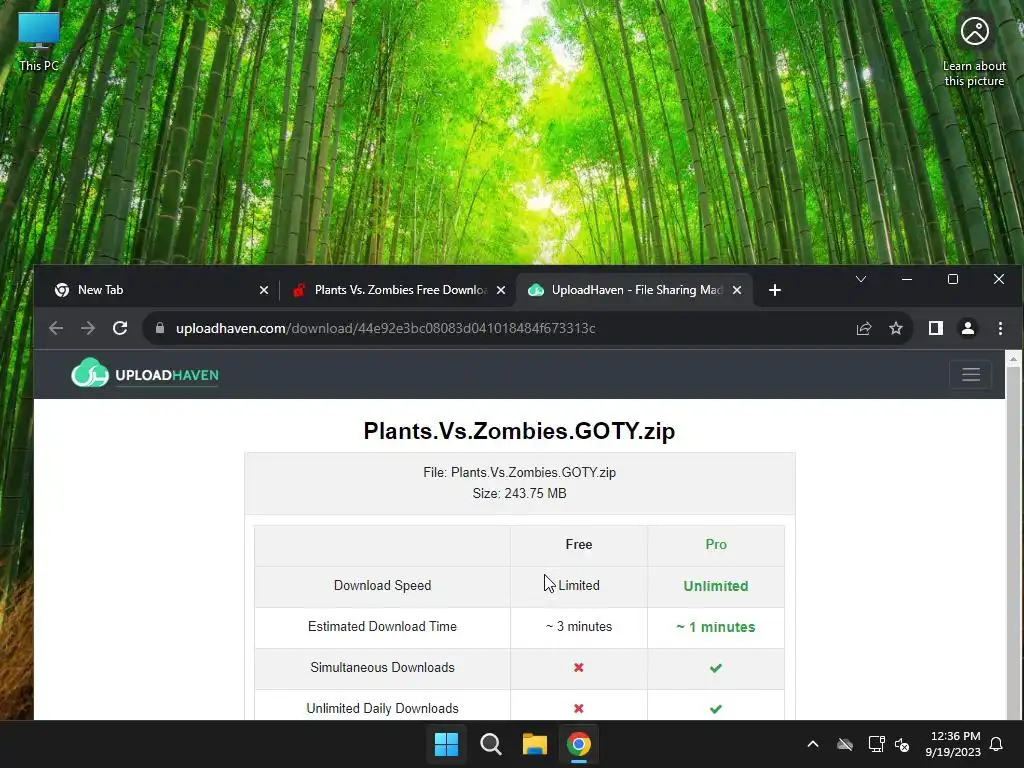This screenshot has height=768, width=1024.
Task: Open the Windows Start menu
Action: (447, 744)
